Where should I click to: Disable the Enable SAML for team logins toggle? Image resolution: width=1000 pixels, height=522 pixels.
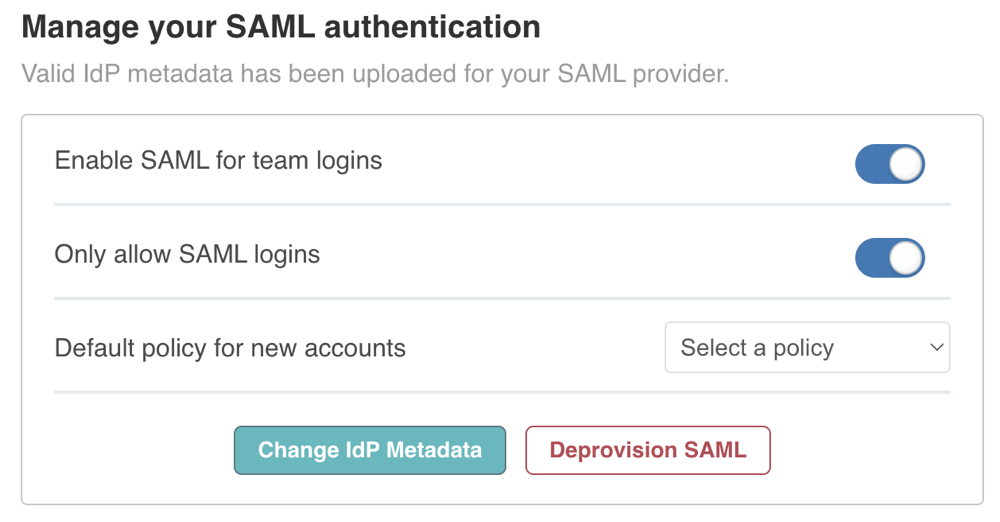click(889, 164)
